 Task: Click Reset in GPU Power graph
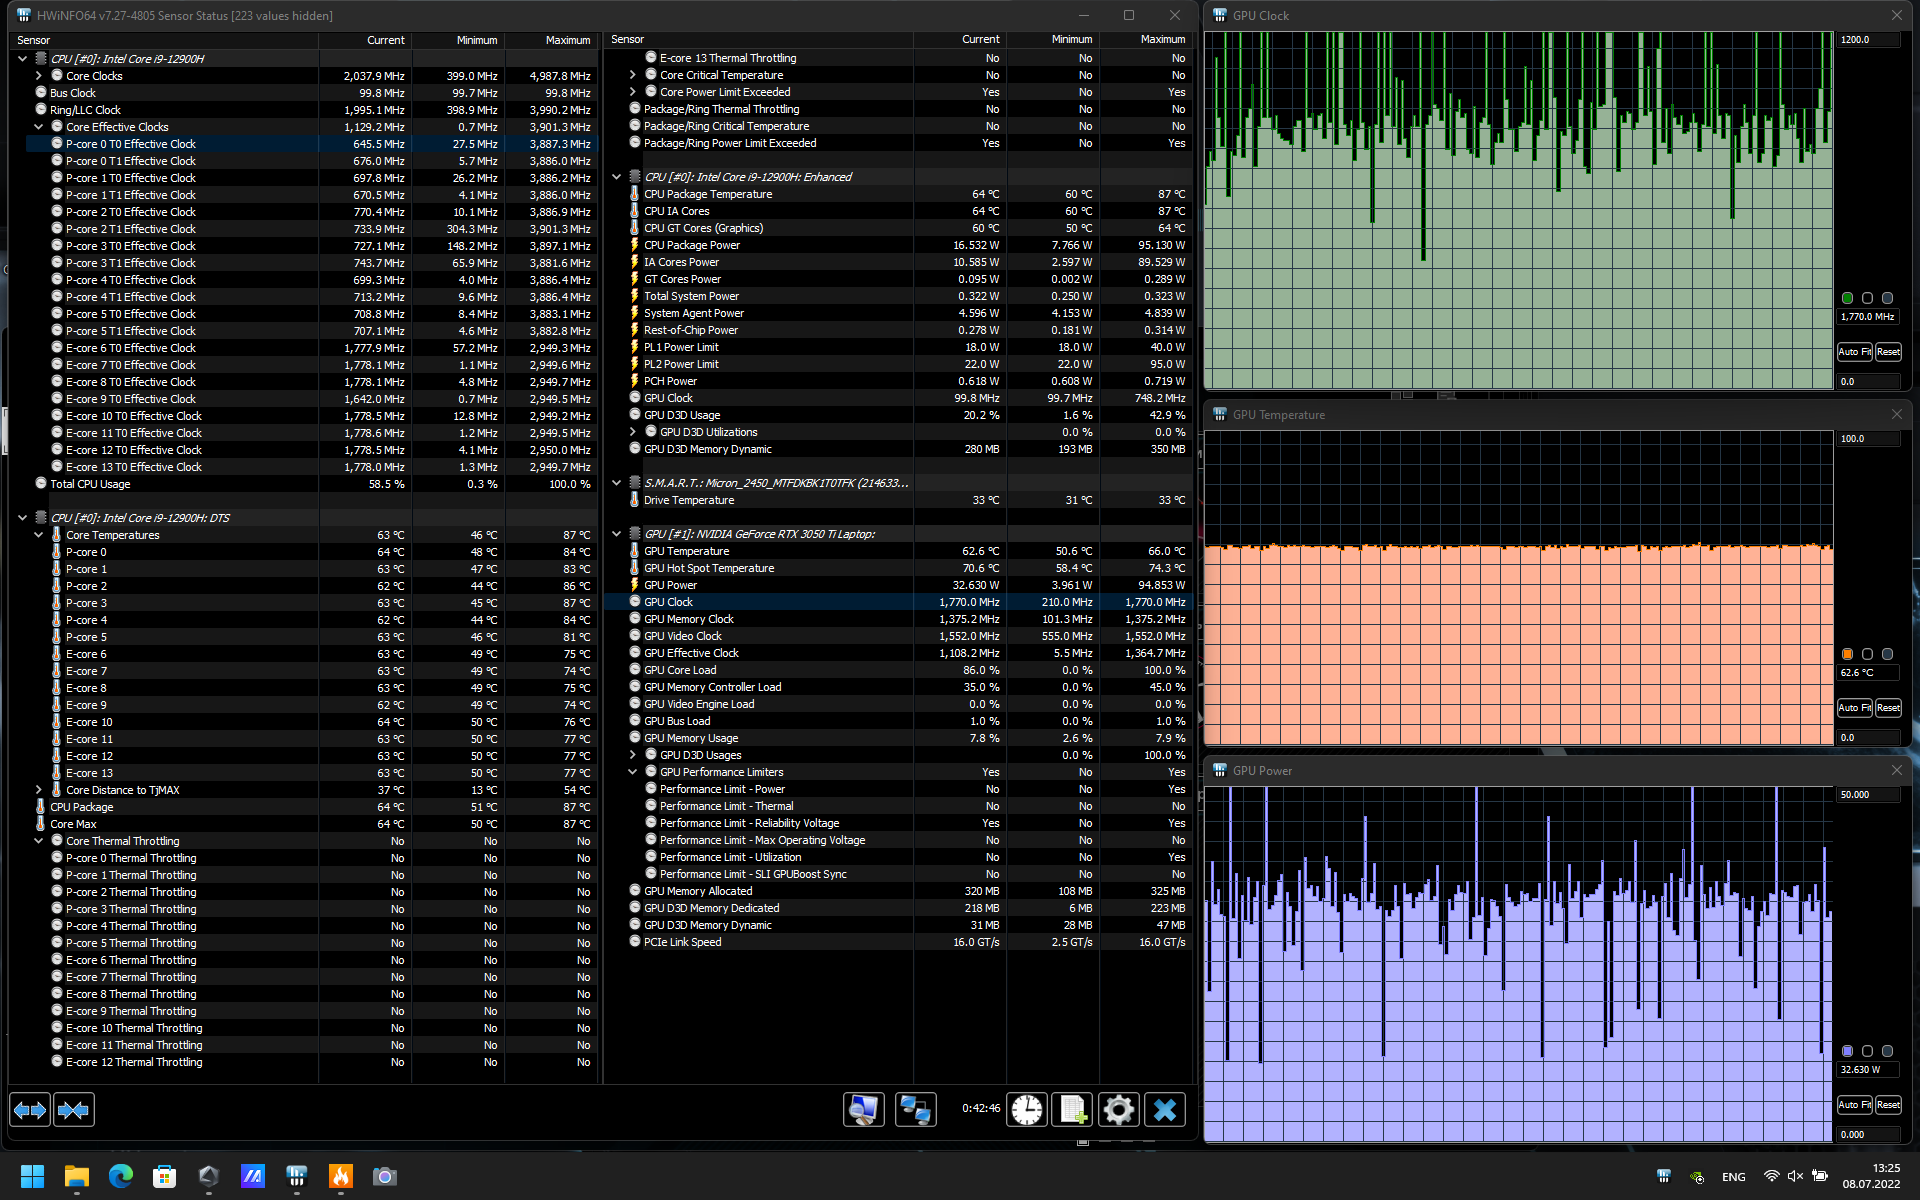(x=1888, y=1105)
